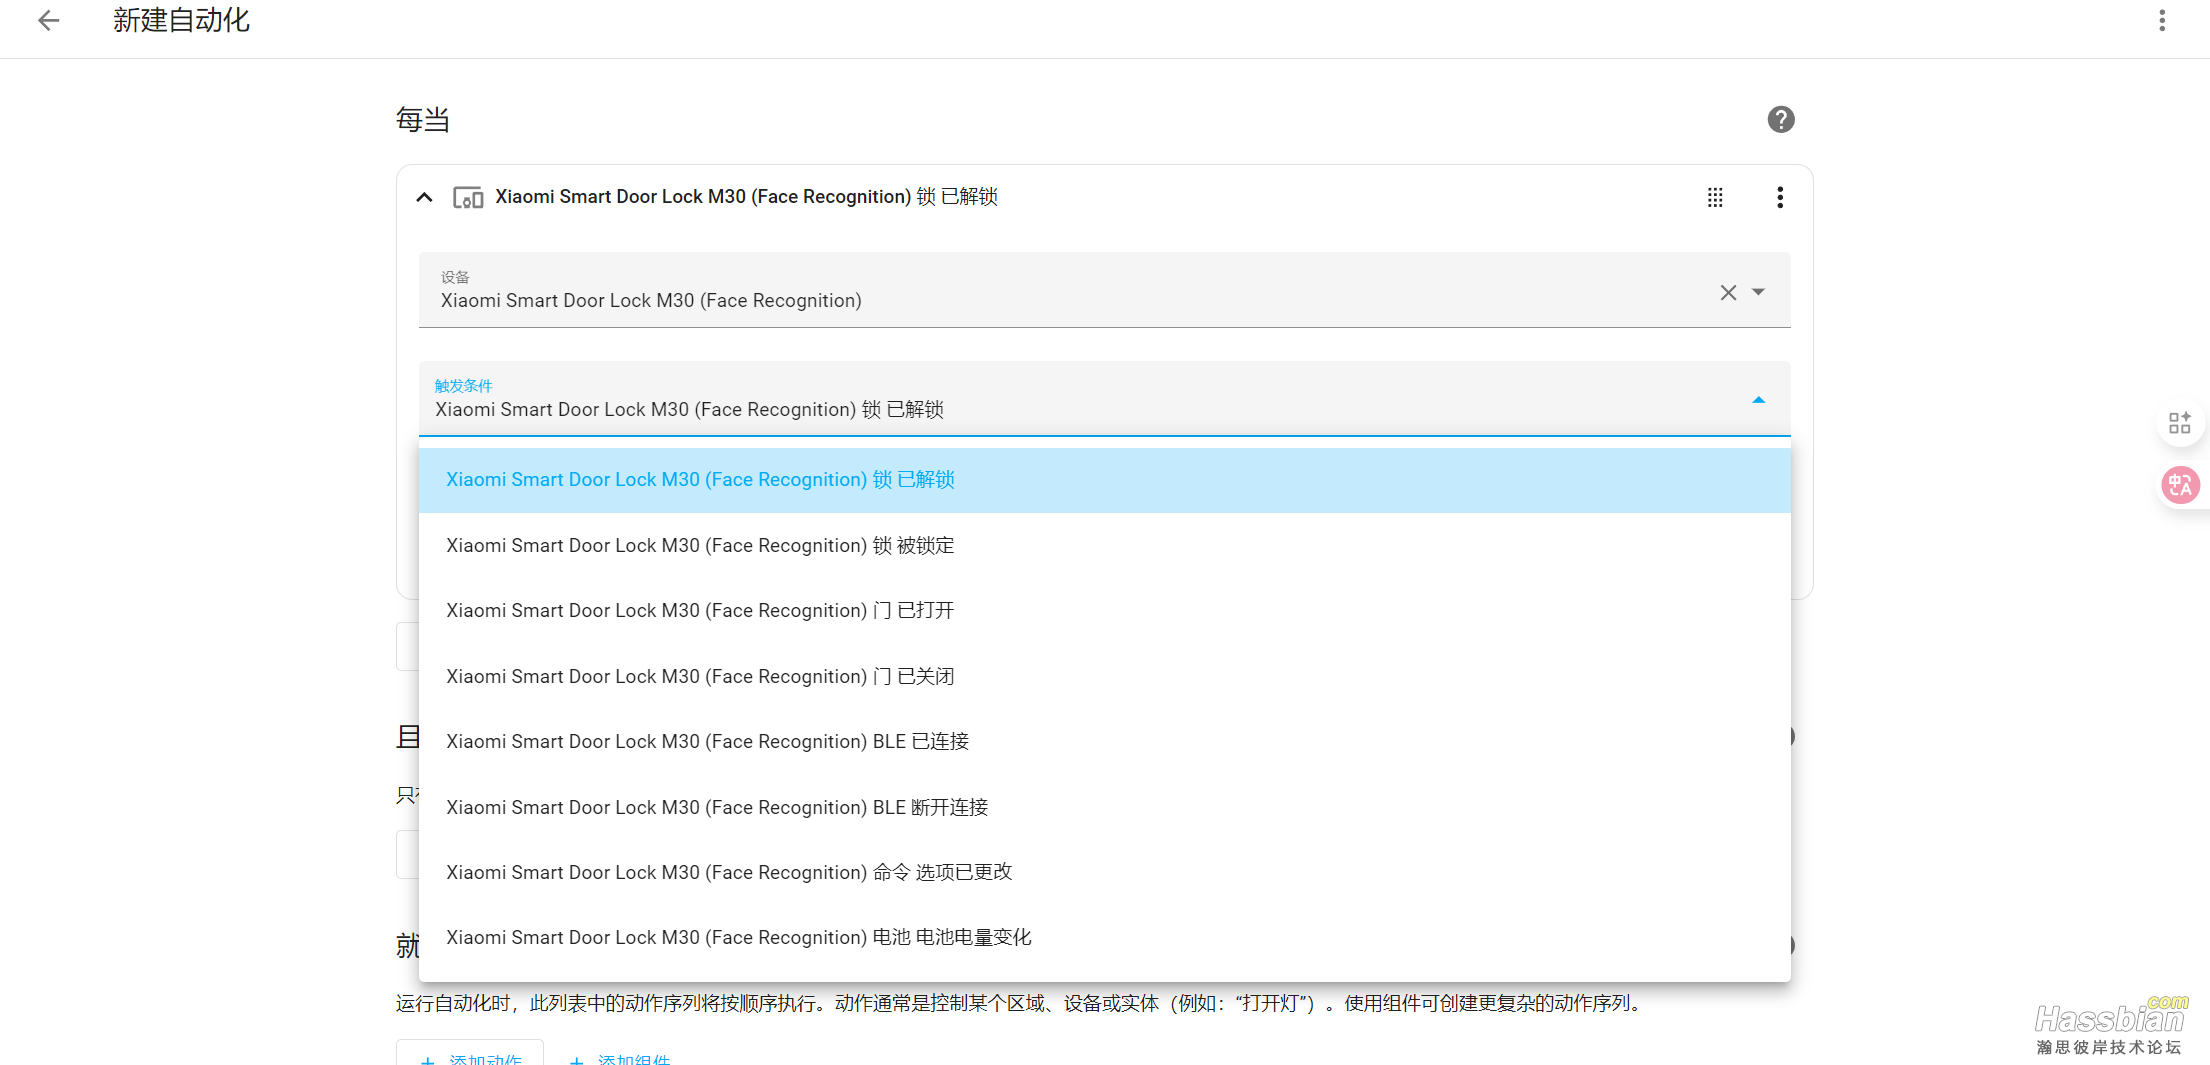Click the trigger card header title text
Image resolution: width=2210 pixels, height=1065 pixels.
click(x=746, y=197)
